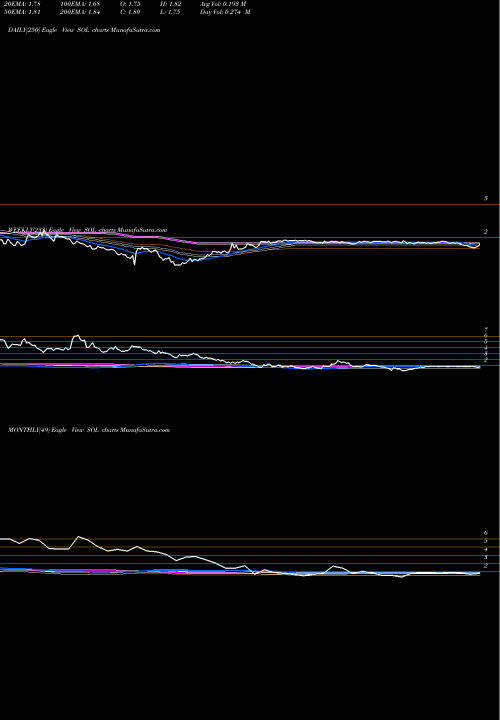
Task: Click the WEEKLY Eagle View chart title
Action: tap(87, 230)
